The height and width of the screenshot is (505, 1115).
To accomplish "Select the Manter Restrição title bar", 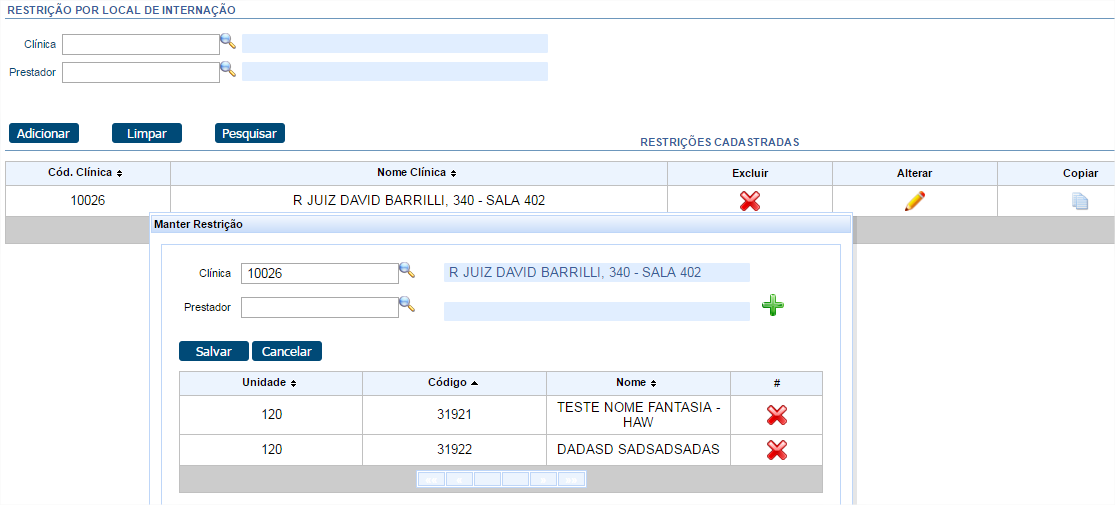I will click(x=501, y=224).
